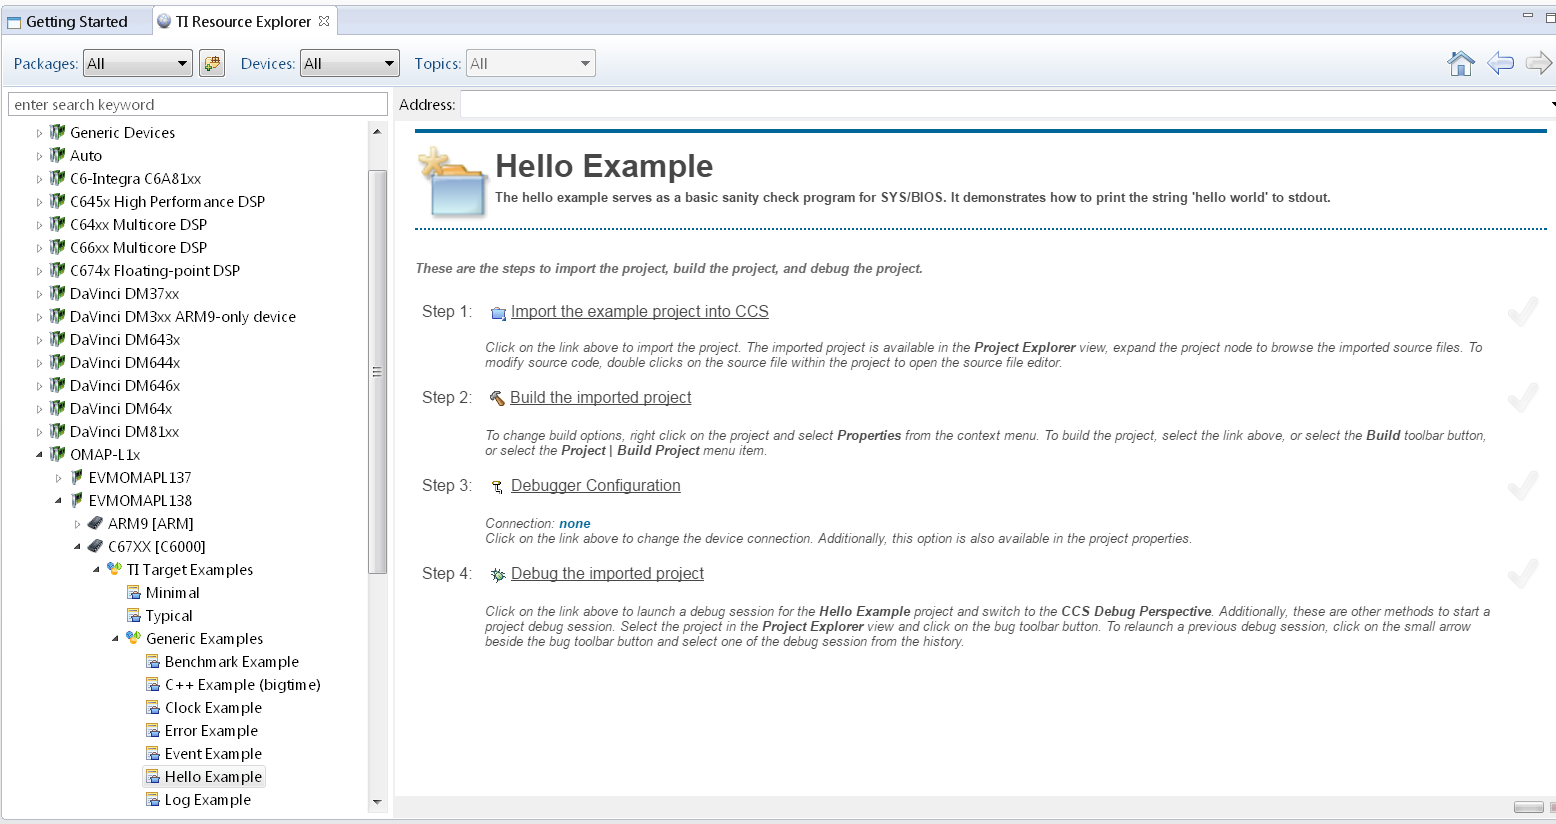The width and height of the screenshot is (1556, 824).
Task: Click the hammer icon for Build step
Action: point(497,398)
